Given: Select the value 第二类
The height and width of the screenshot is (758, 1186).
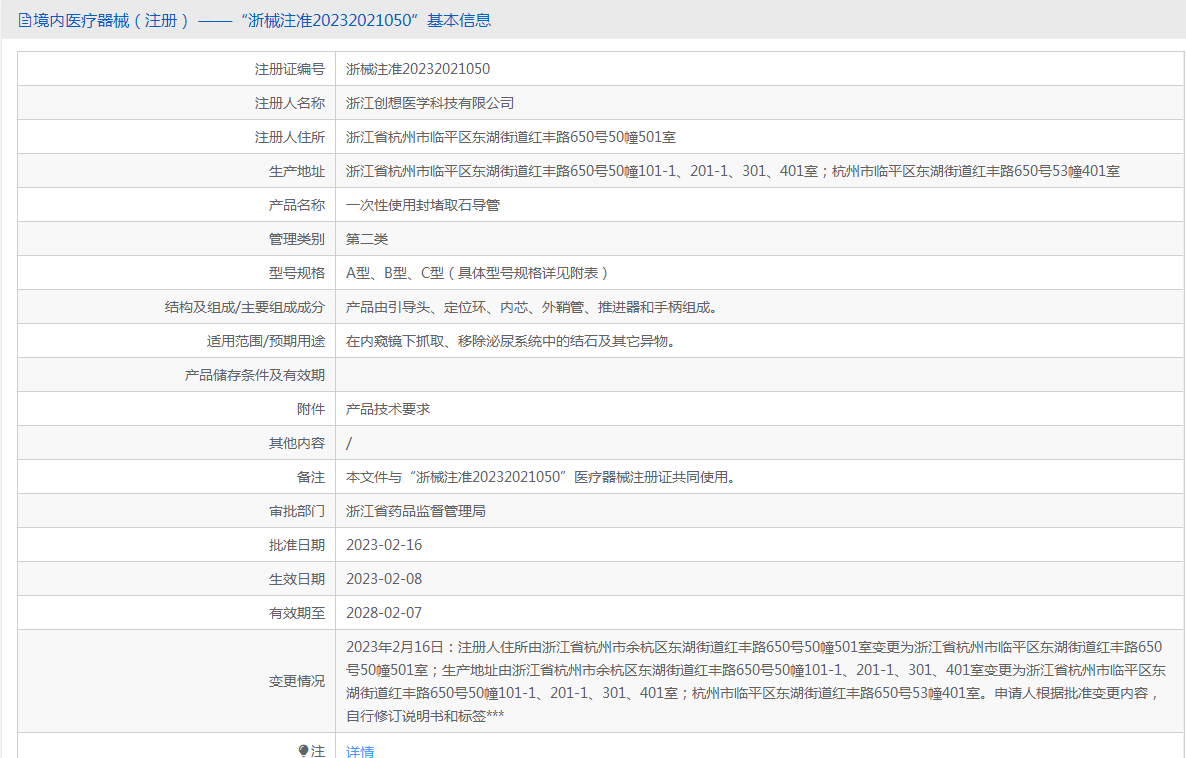Looking at the screenshot, I should (x=367, y=239).
